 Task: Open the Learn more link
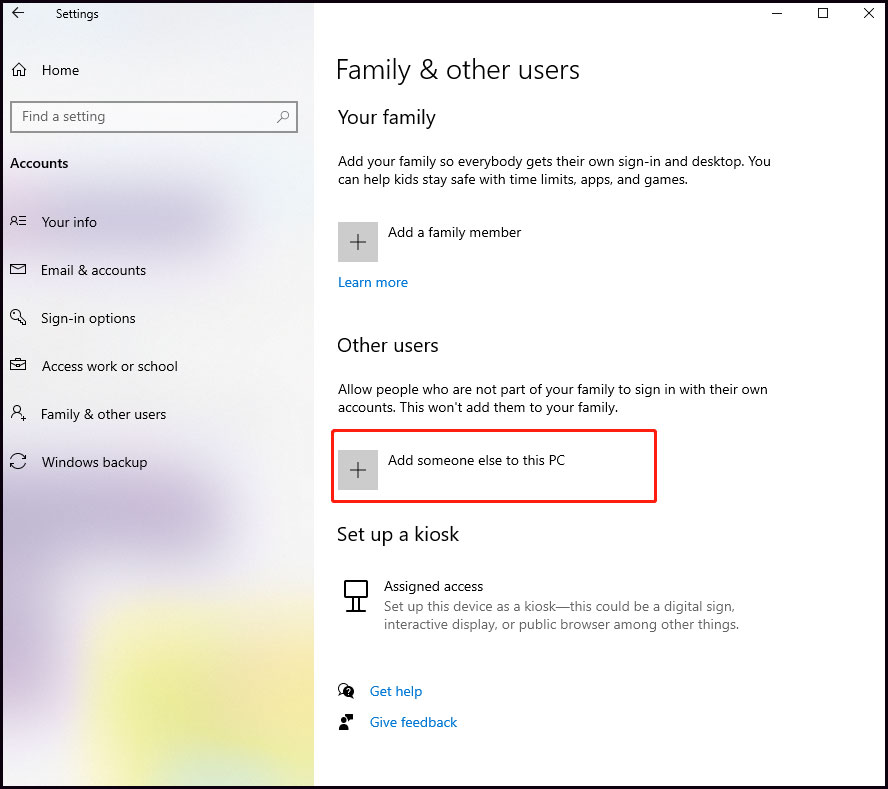[x=373, y=282]
